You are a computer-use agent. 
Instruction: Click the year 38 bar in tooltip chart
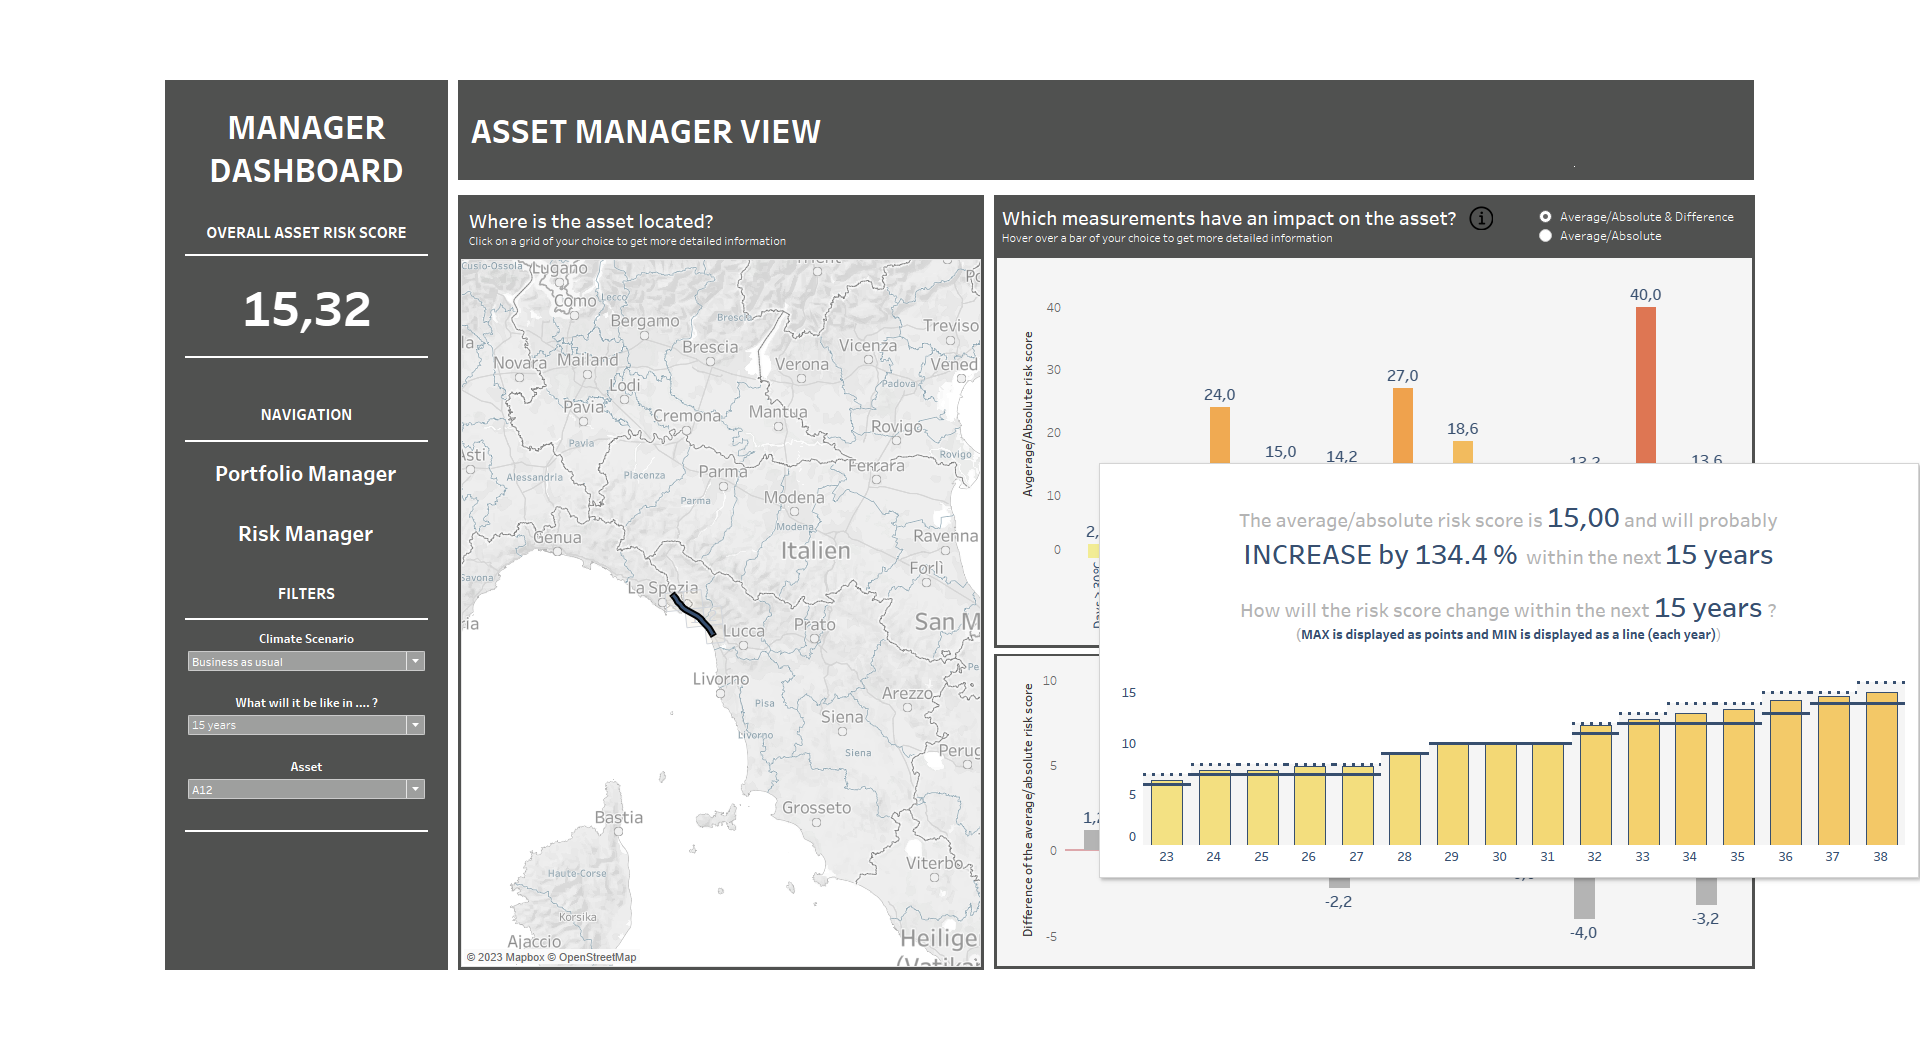coord(1881,770)
